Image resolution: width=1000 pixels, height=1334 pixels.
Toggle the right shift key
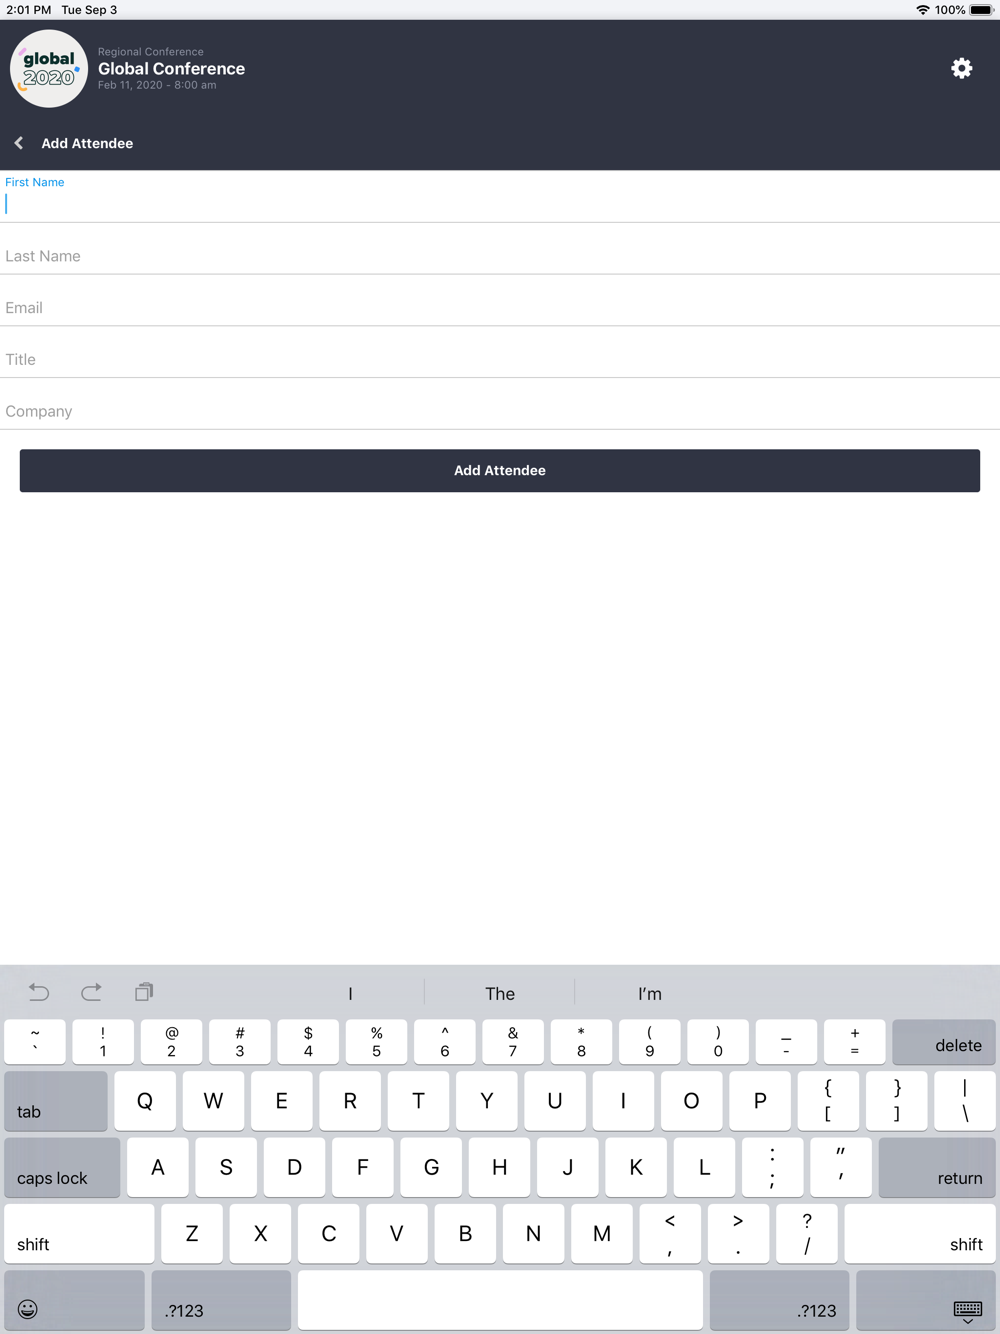(x=920, y=1233)
